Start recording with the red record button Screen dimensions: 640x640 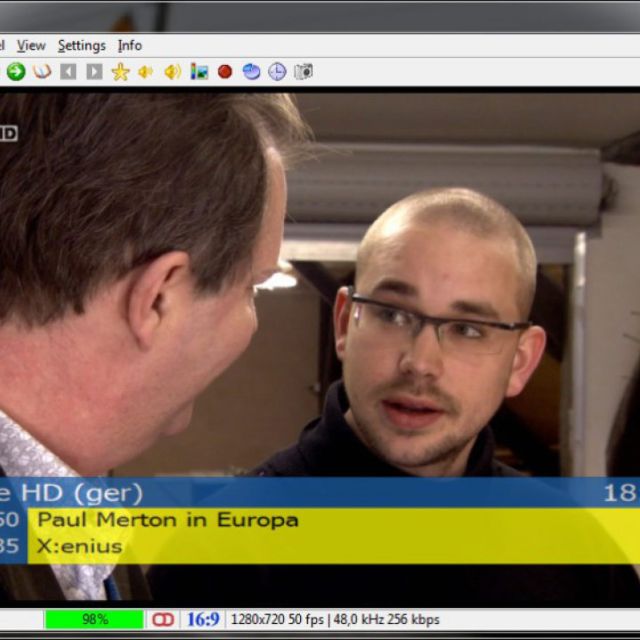(225, 72)
